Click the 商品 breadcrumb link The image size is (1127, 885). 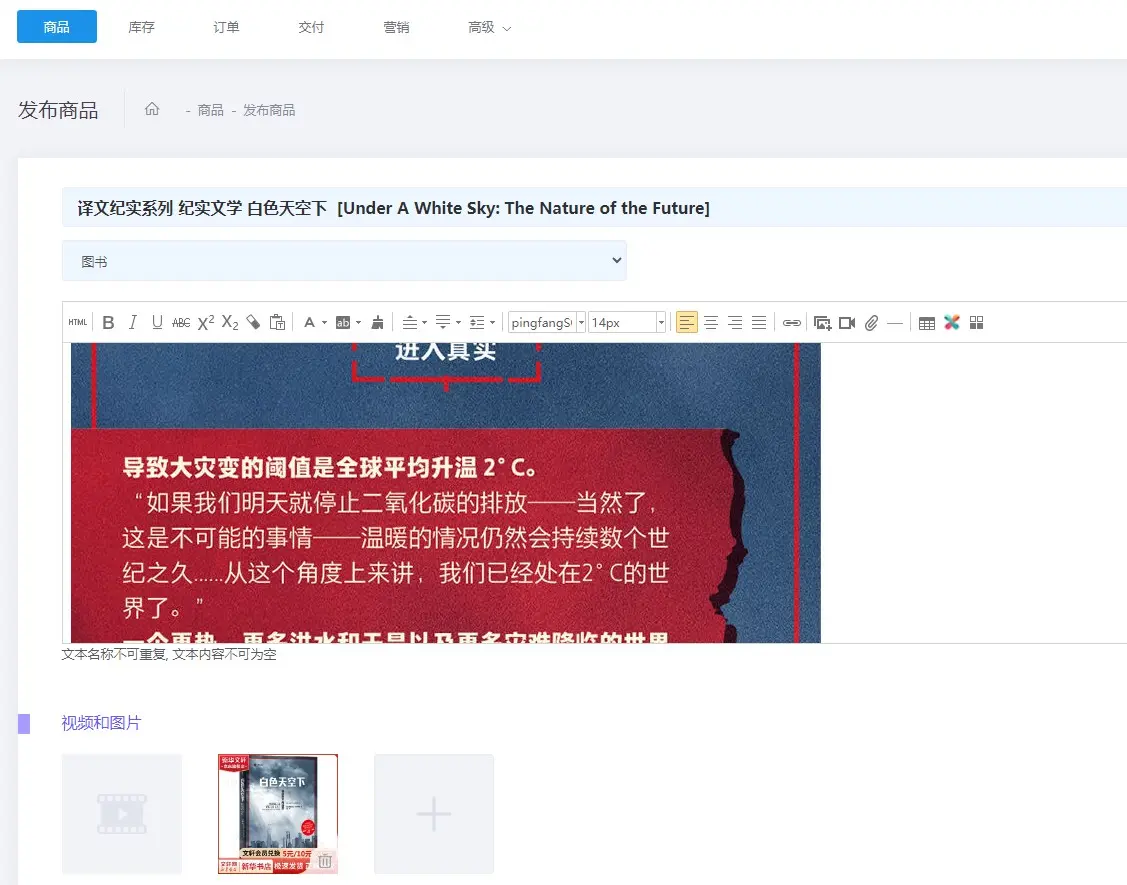[x=210, y=110]
